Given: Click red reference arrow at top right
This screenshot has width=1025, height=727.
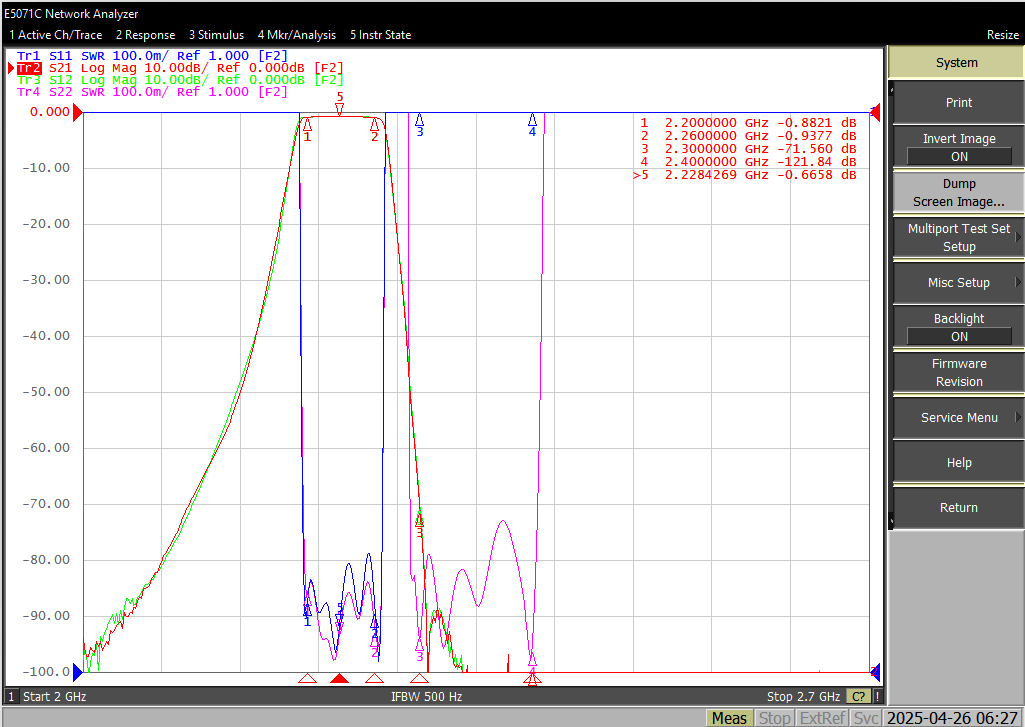Looking at the screenshot, I should (875, 113).
